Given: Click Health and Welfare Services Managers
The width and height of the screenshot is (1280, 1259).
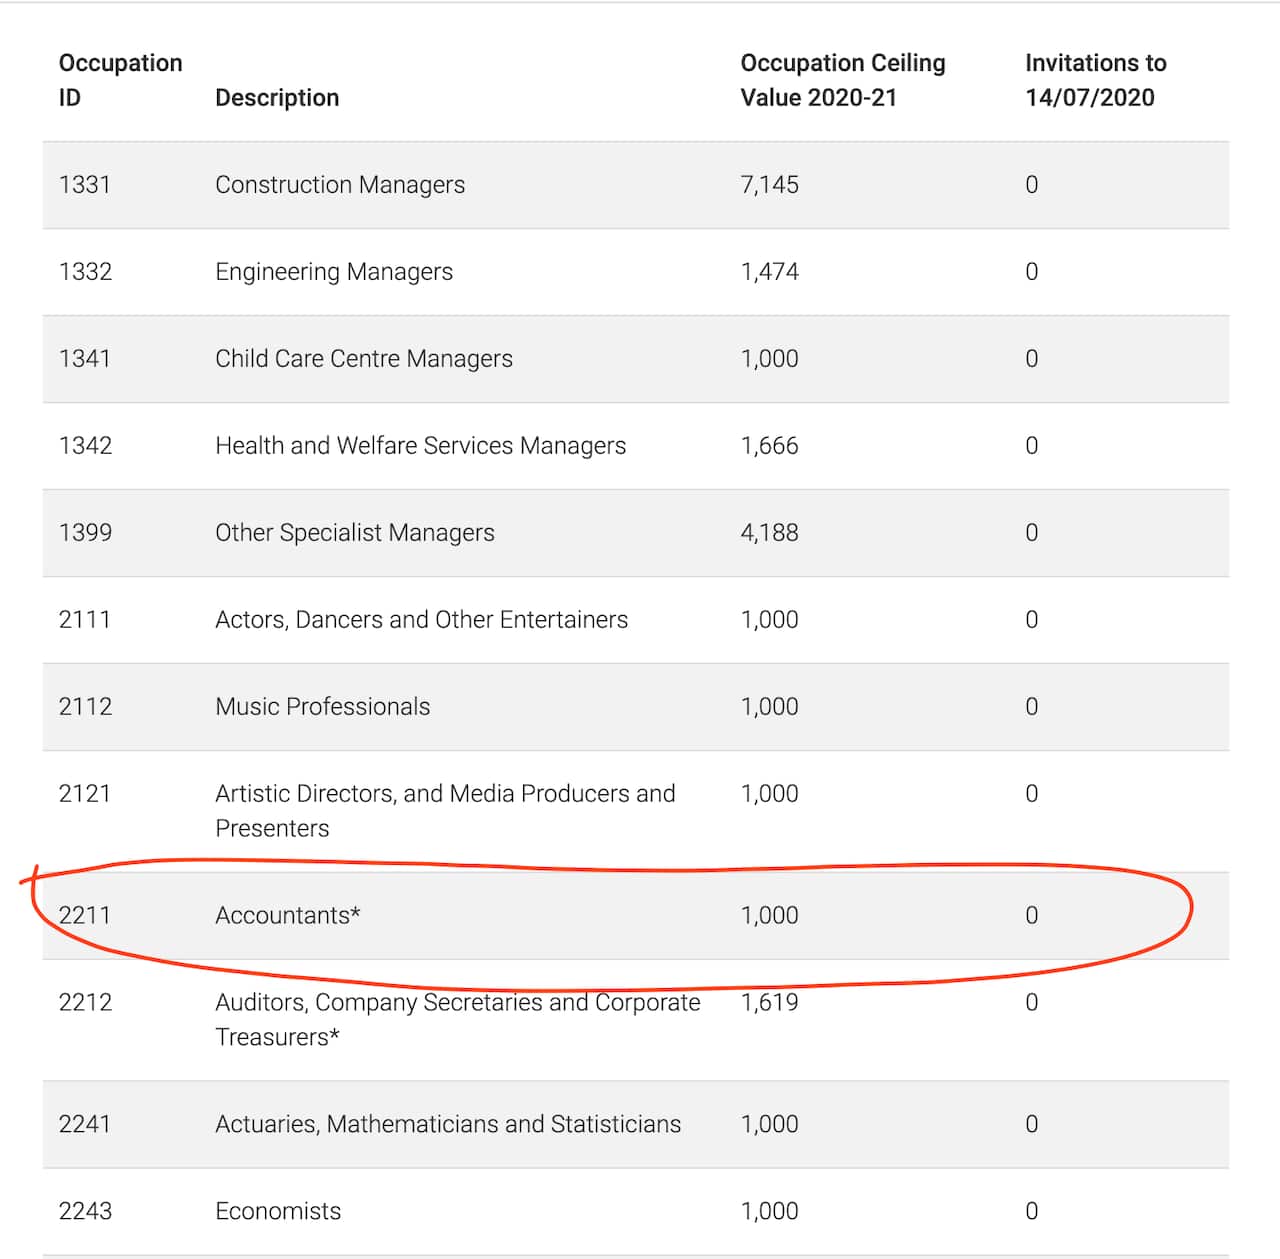Looking at the screenshot, I should [420, 446].
